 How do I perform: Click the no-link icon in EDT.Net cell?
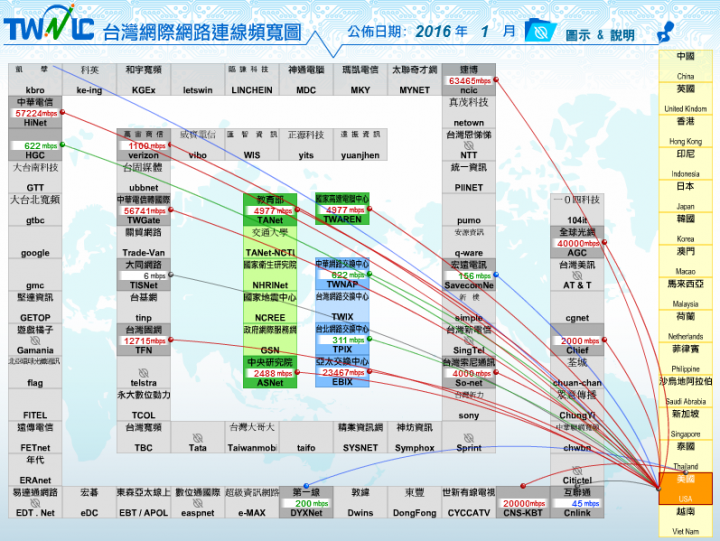point(35,503)
